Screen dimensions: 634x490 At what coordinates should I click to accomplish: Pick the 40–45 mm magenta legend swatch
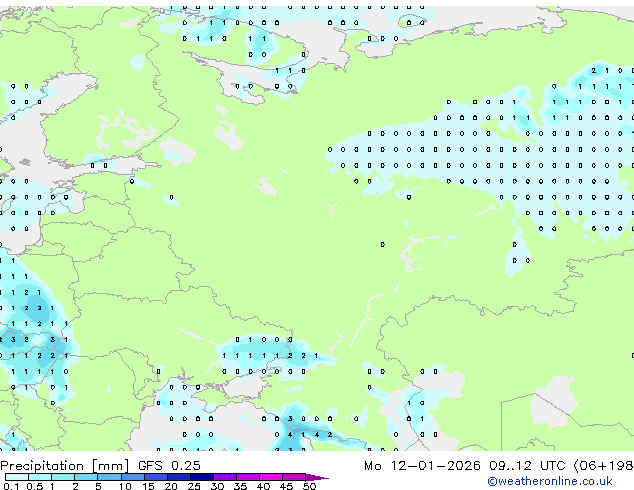click(x=271, y=477)
